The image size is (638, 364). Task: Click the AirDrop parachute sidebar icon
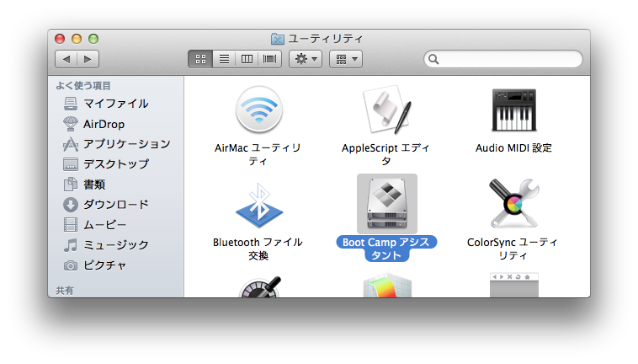pyautogui.click(x=70, y=124)
